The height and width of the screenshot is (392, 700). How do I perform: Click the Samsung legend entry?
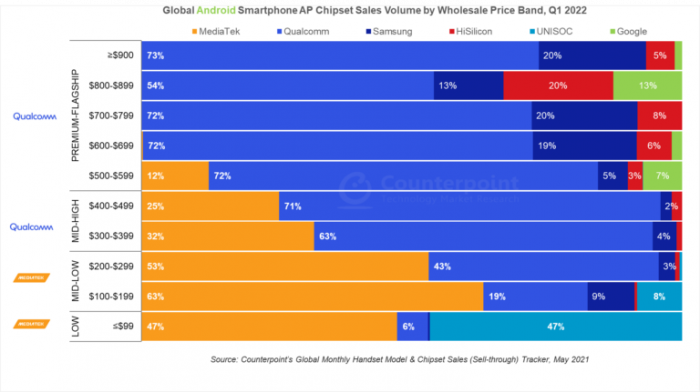(x=389, y=32)
